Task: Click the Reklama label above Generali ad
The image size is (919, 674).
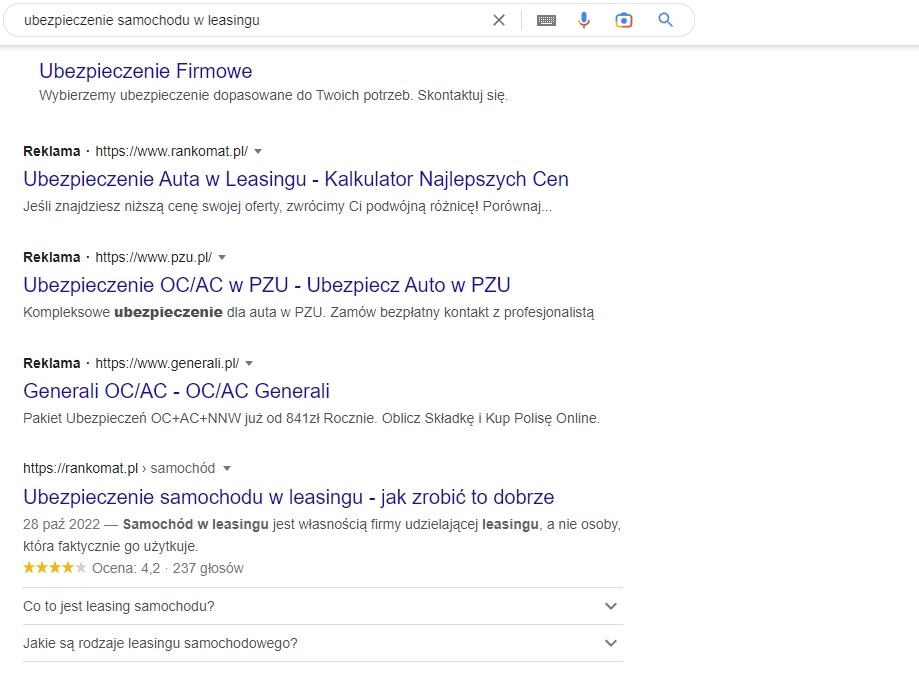Action: 52,363
